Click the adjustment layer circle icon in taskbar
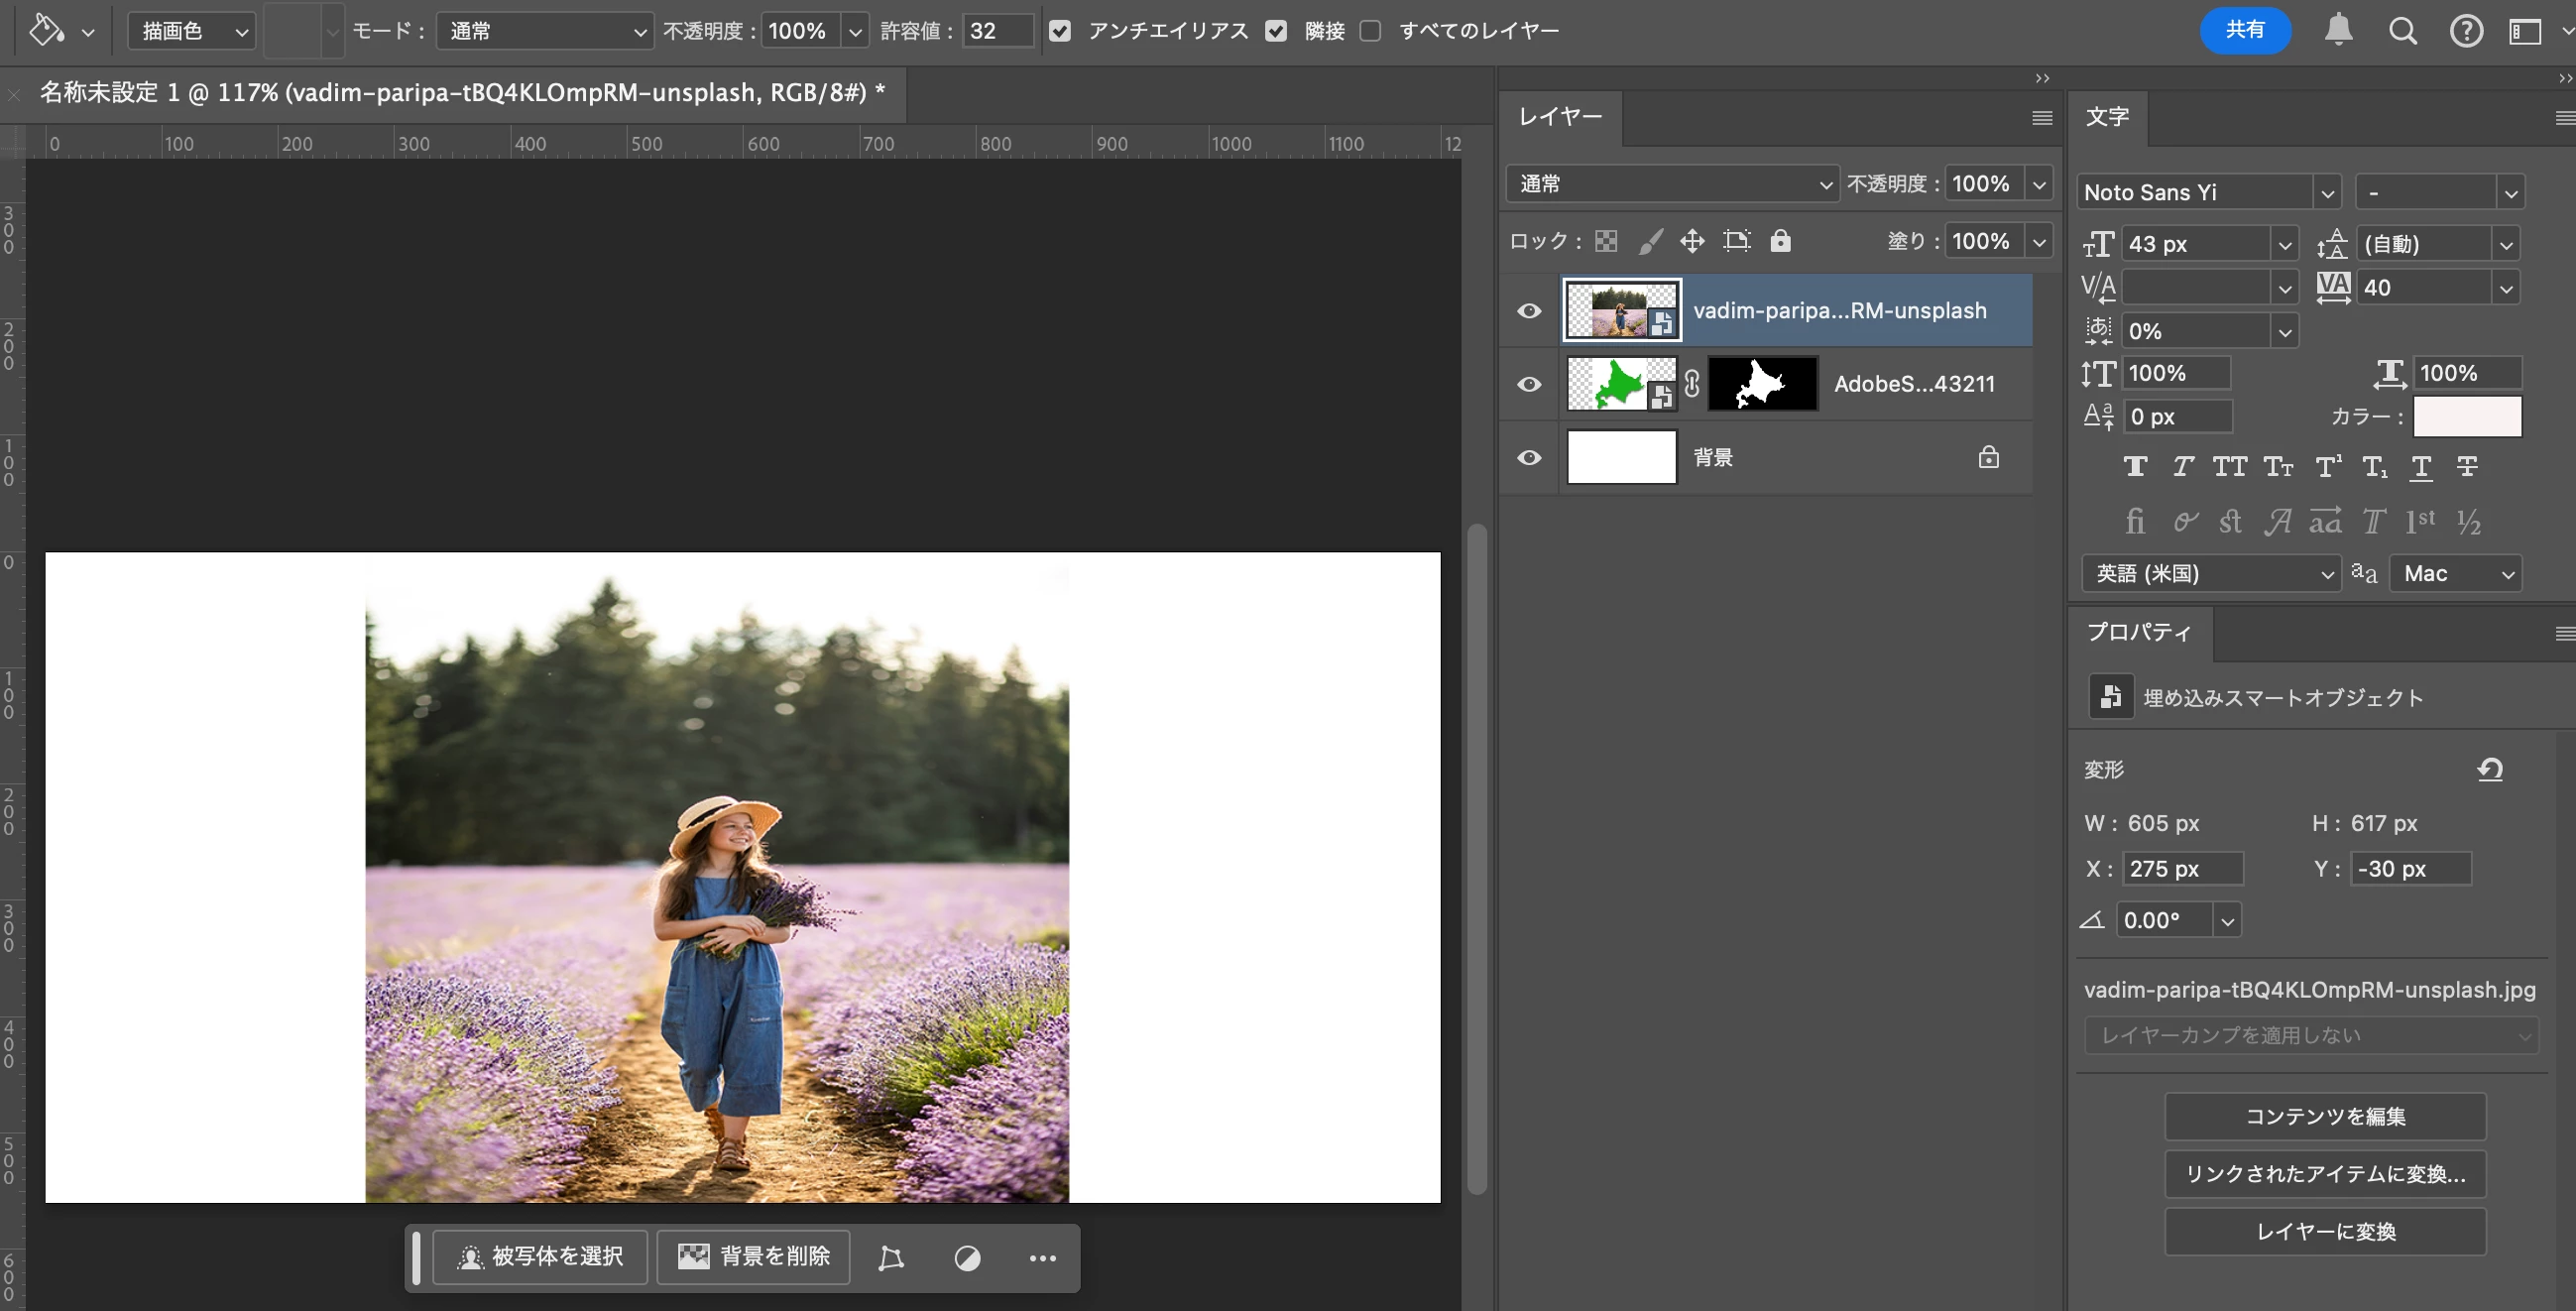This screenshot has width=2576, height=1311. (x=967, y=1258)
